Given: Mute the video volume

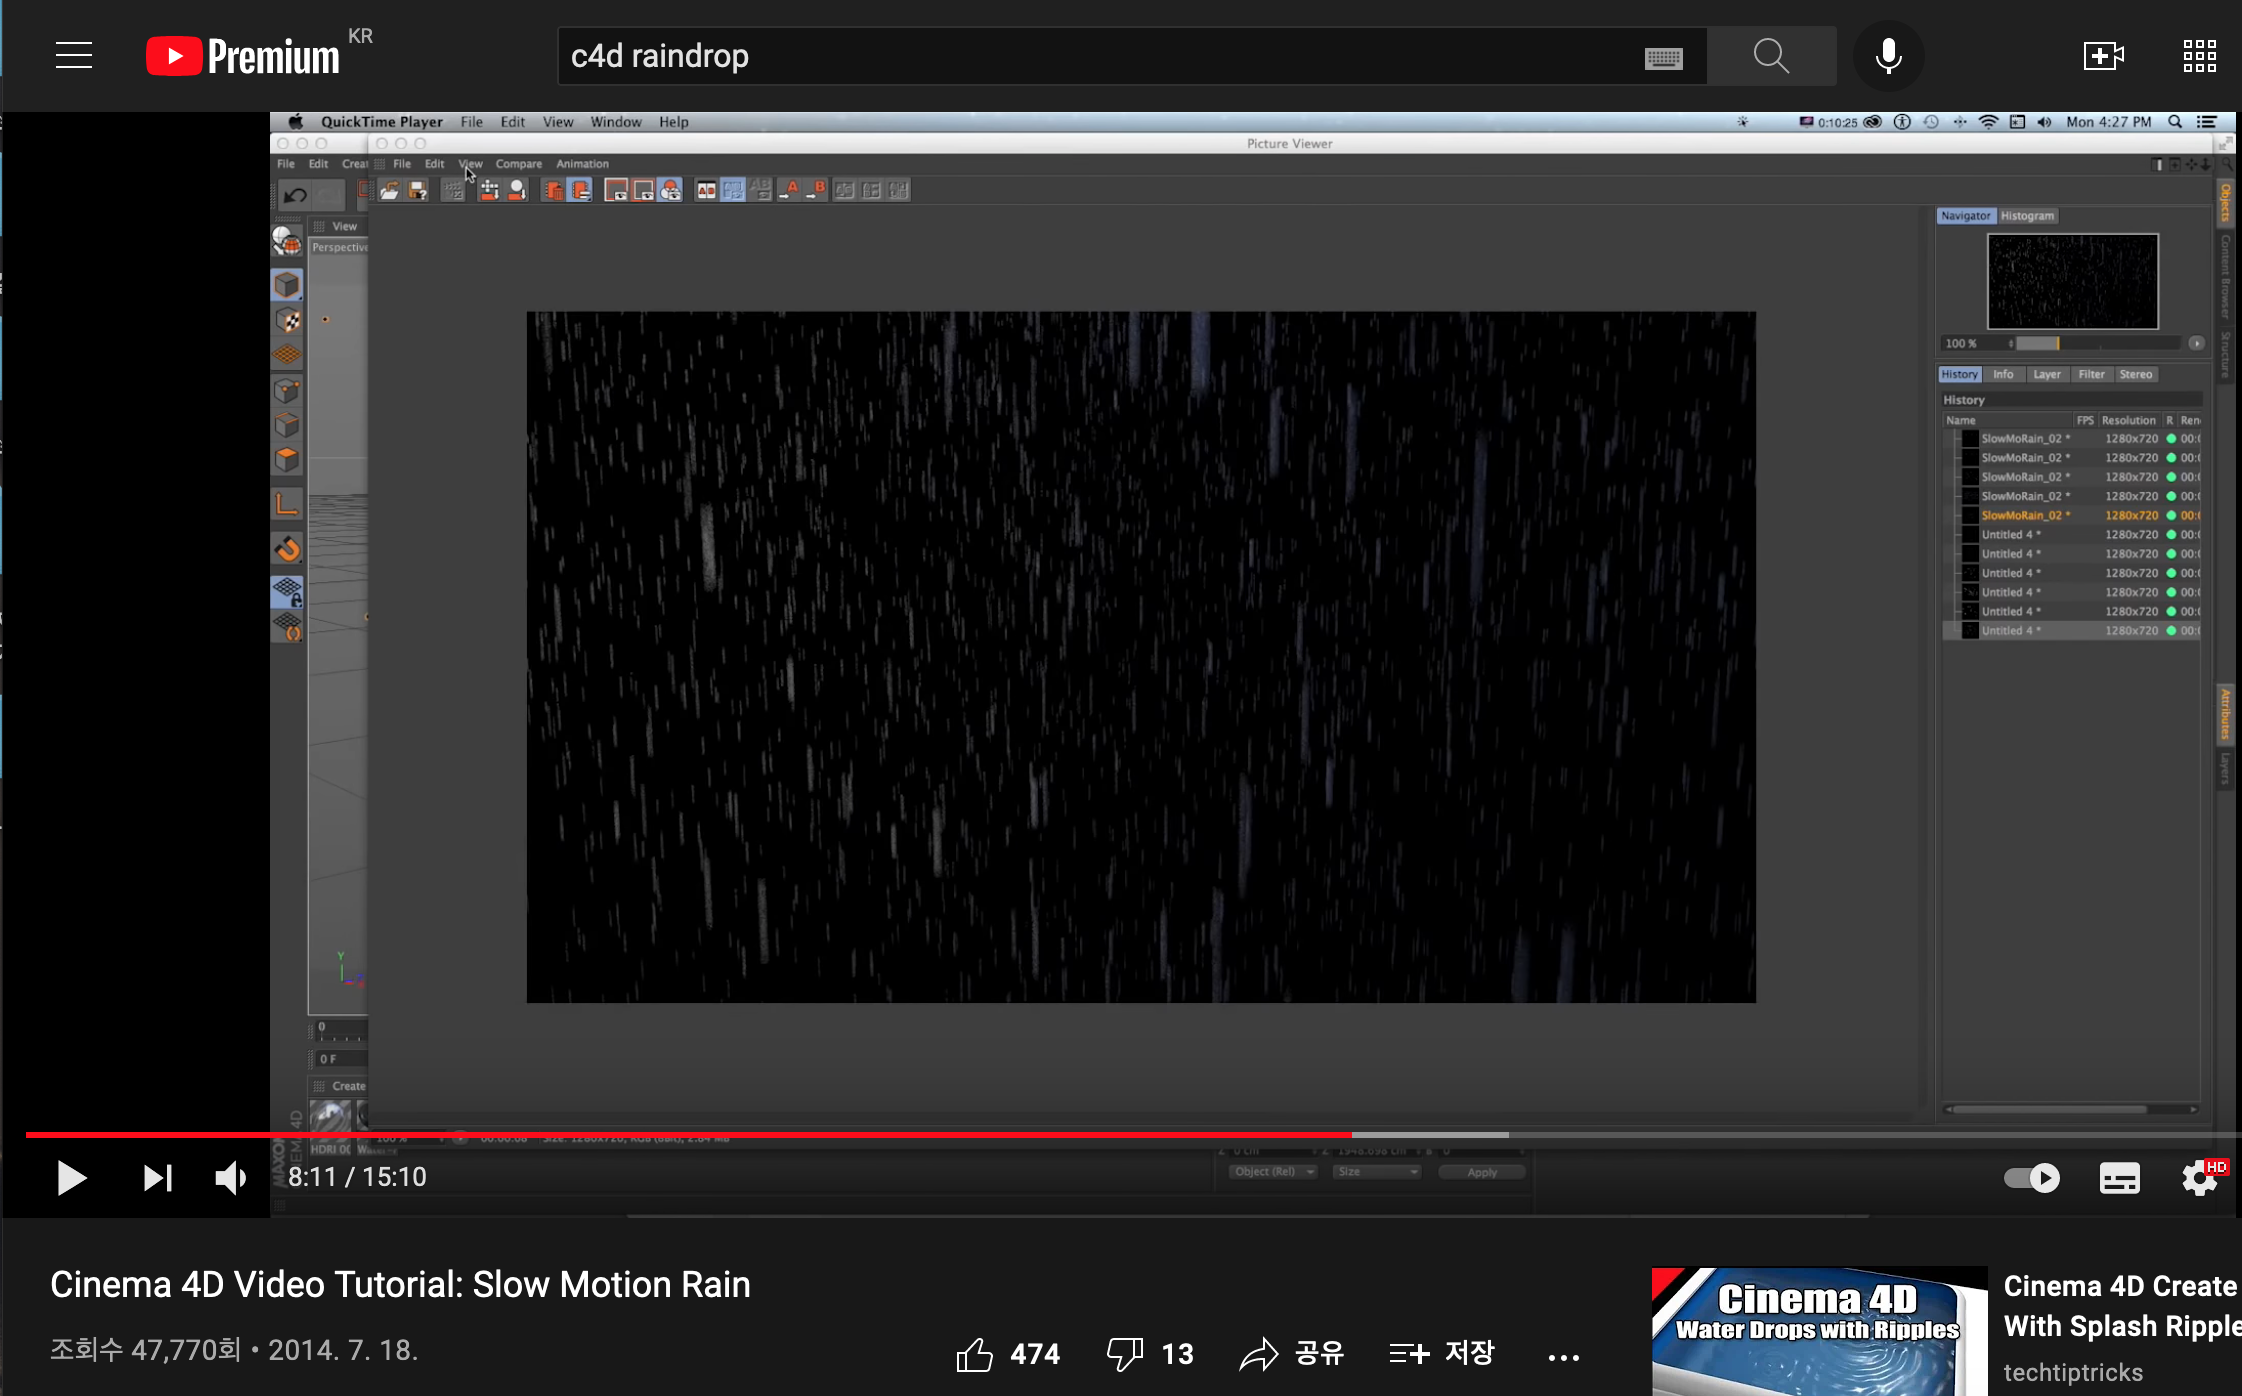Looking at the screenshot, I should (x=231, y=1178).
